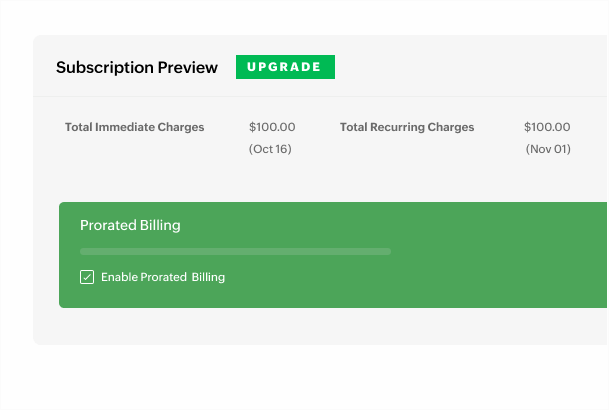Click the white checkmark icon in the banner

click(87, 277)
